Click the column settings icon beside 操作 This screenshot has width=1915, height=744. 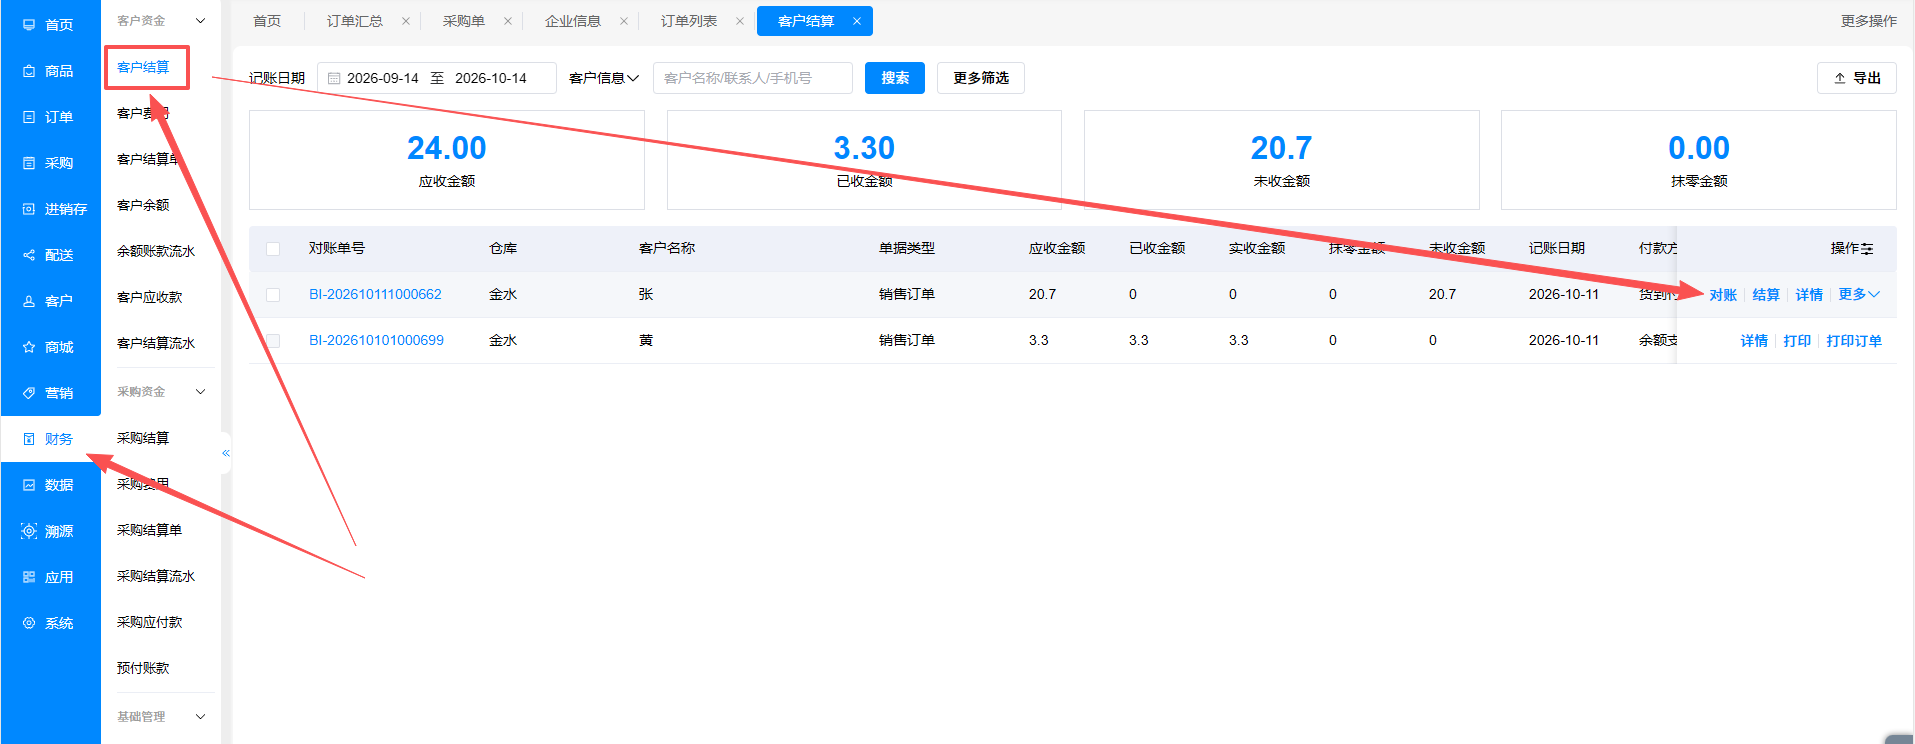[1867, 248]
